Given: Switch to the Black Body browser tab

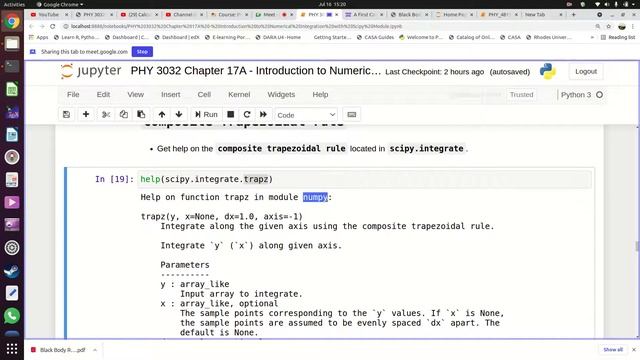Looking at the screenshot, I should (x=409, y=14).
